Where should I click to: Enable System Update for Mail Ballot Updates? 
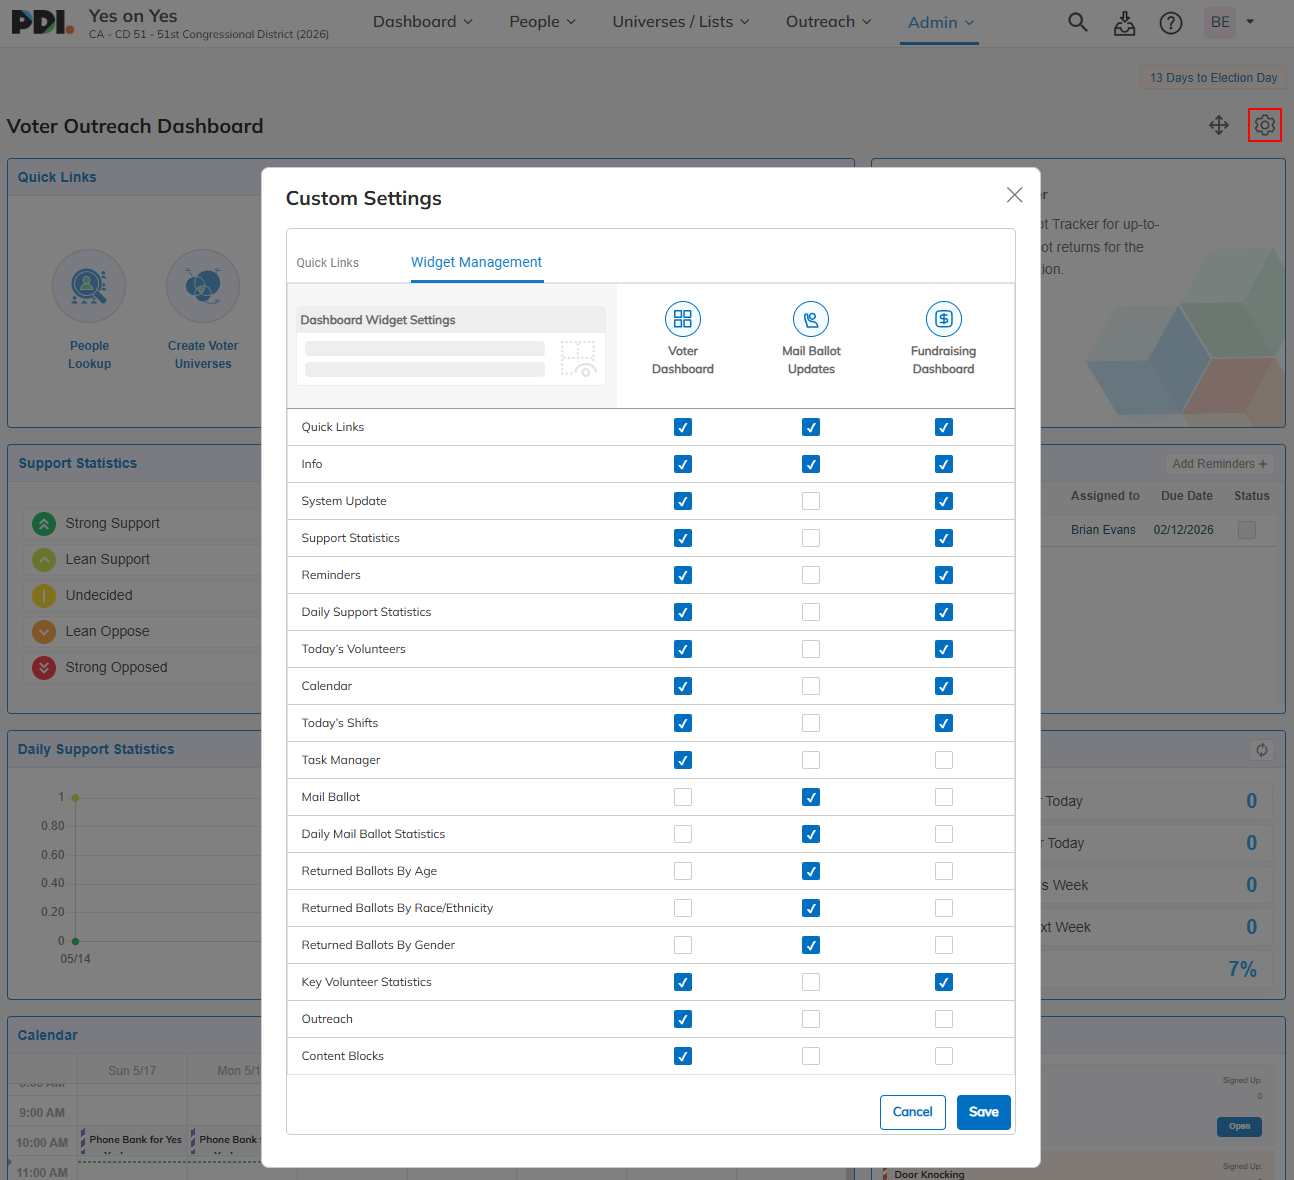811,501
